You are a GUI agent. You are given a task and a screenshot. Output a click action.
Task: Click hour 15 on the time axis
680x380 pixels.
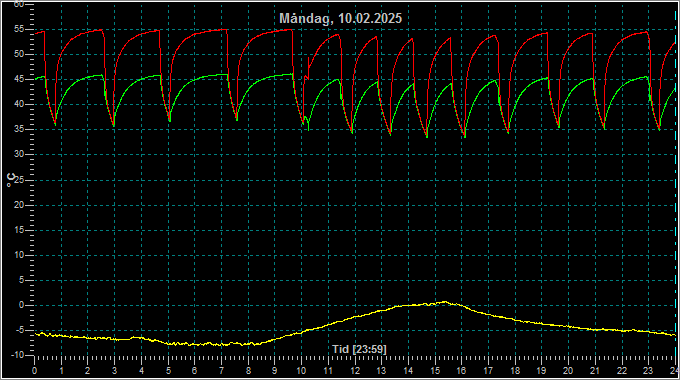[435, 371]
